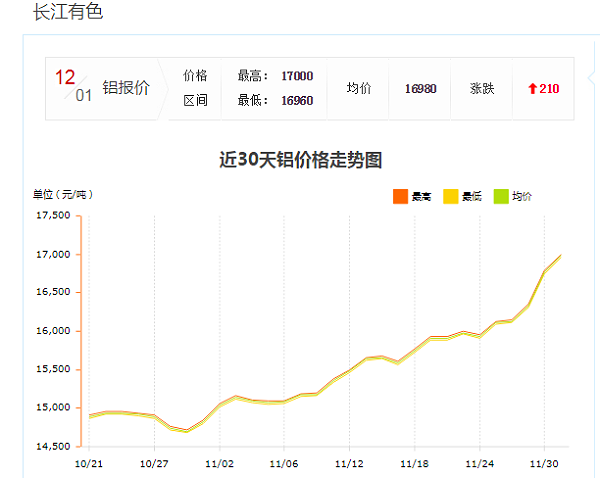The image size is (600, 478).
Task: Click the 11/02 x-axis date label
Action: (220, 464)
